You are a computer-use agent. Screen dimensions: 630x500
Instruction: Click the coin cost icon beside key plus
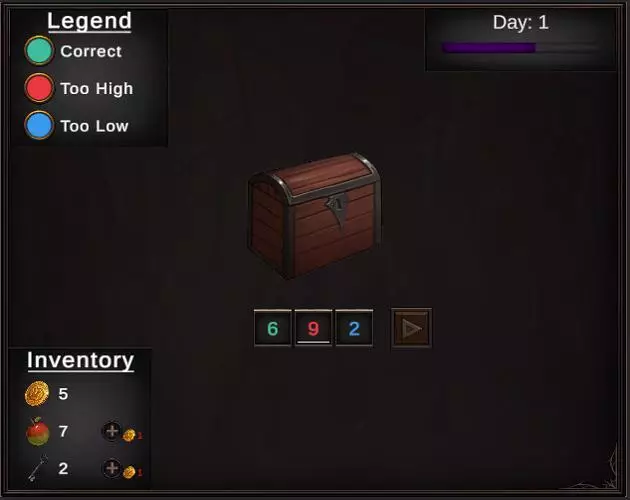tap(129, 472)
